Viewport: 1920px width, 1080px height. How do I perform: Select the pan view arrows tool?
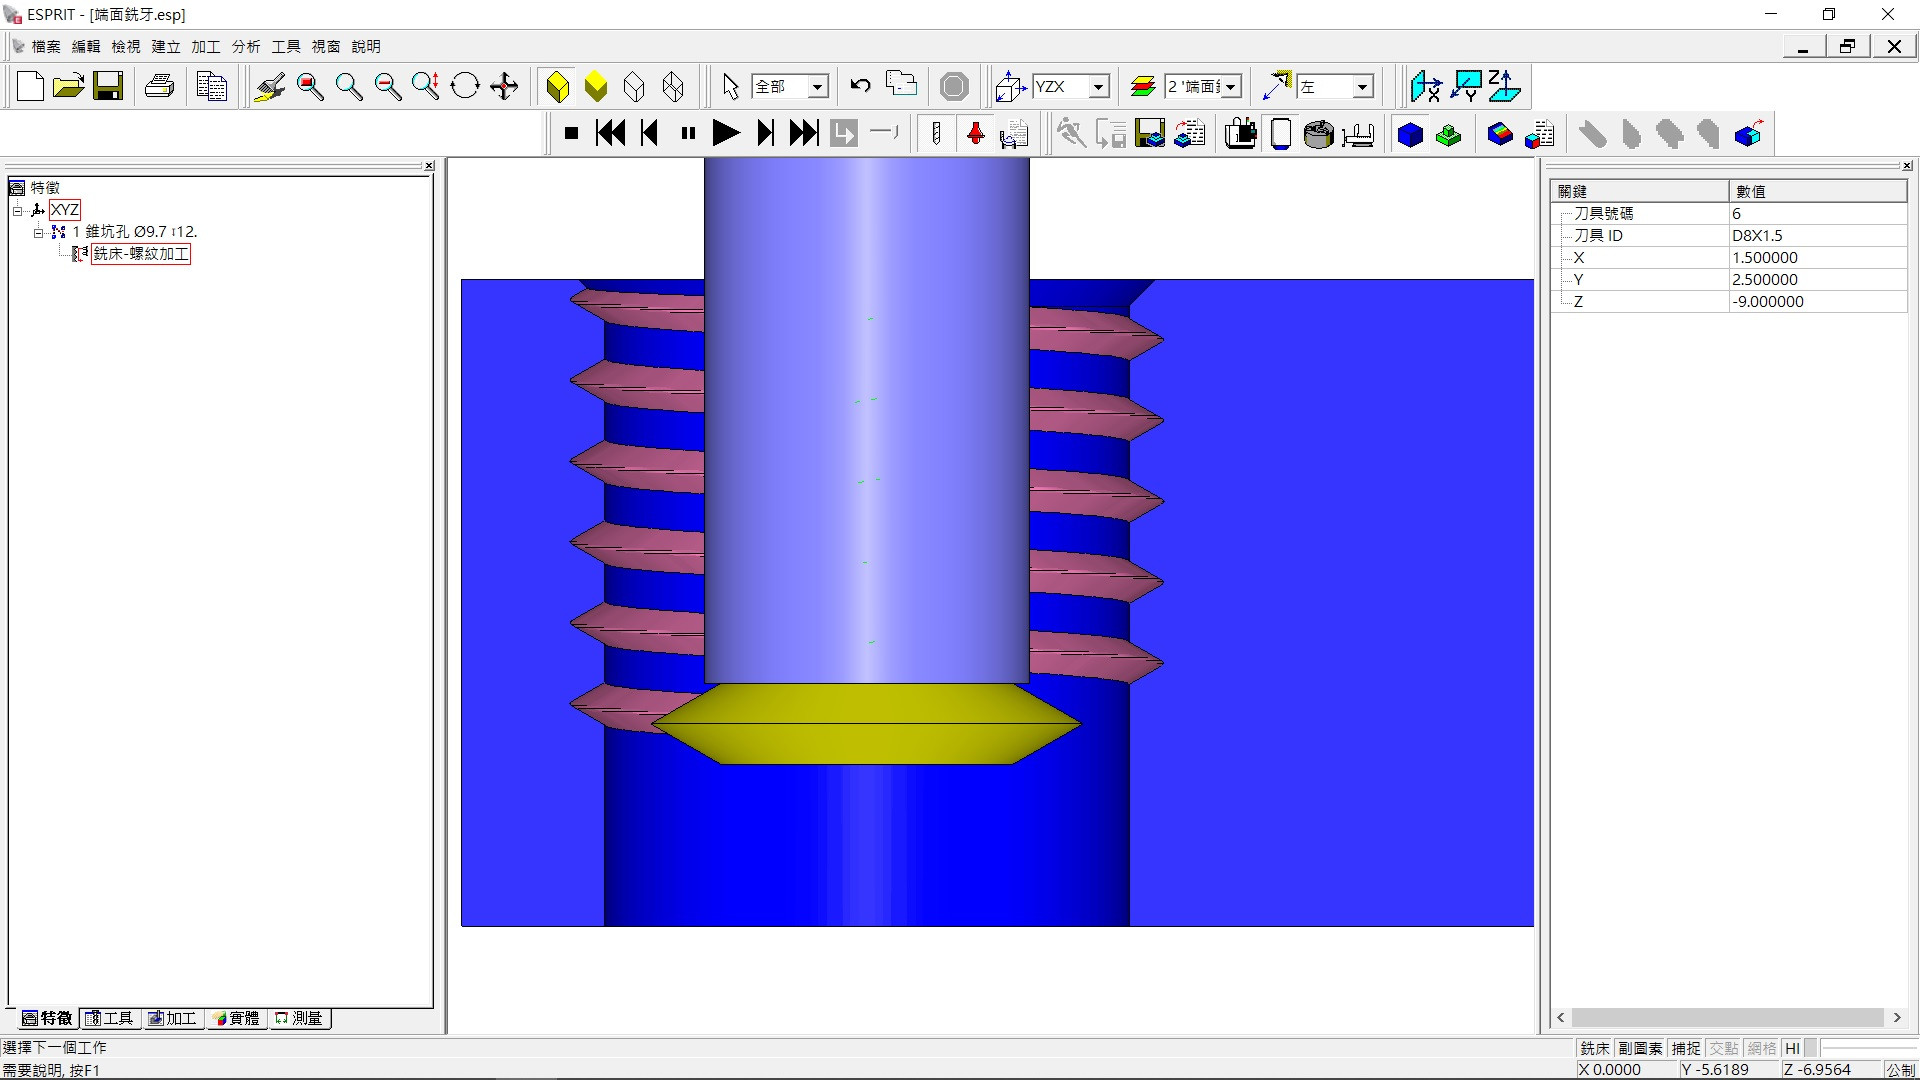504,86
